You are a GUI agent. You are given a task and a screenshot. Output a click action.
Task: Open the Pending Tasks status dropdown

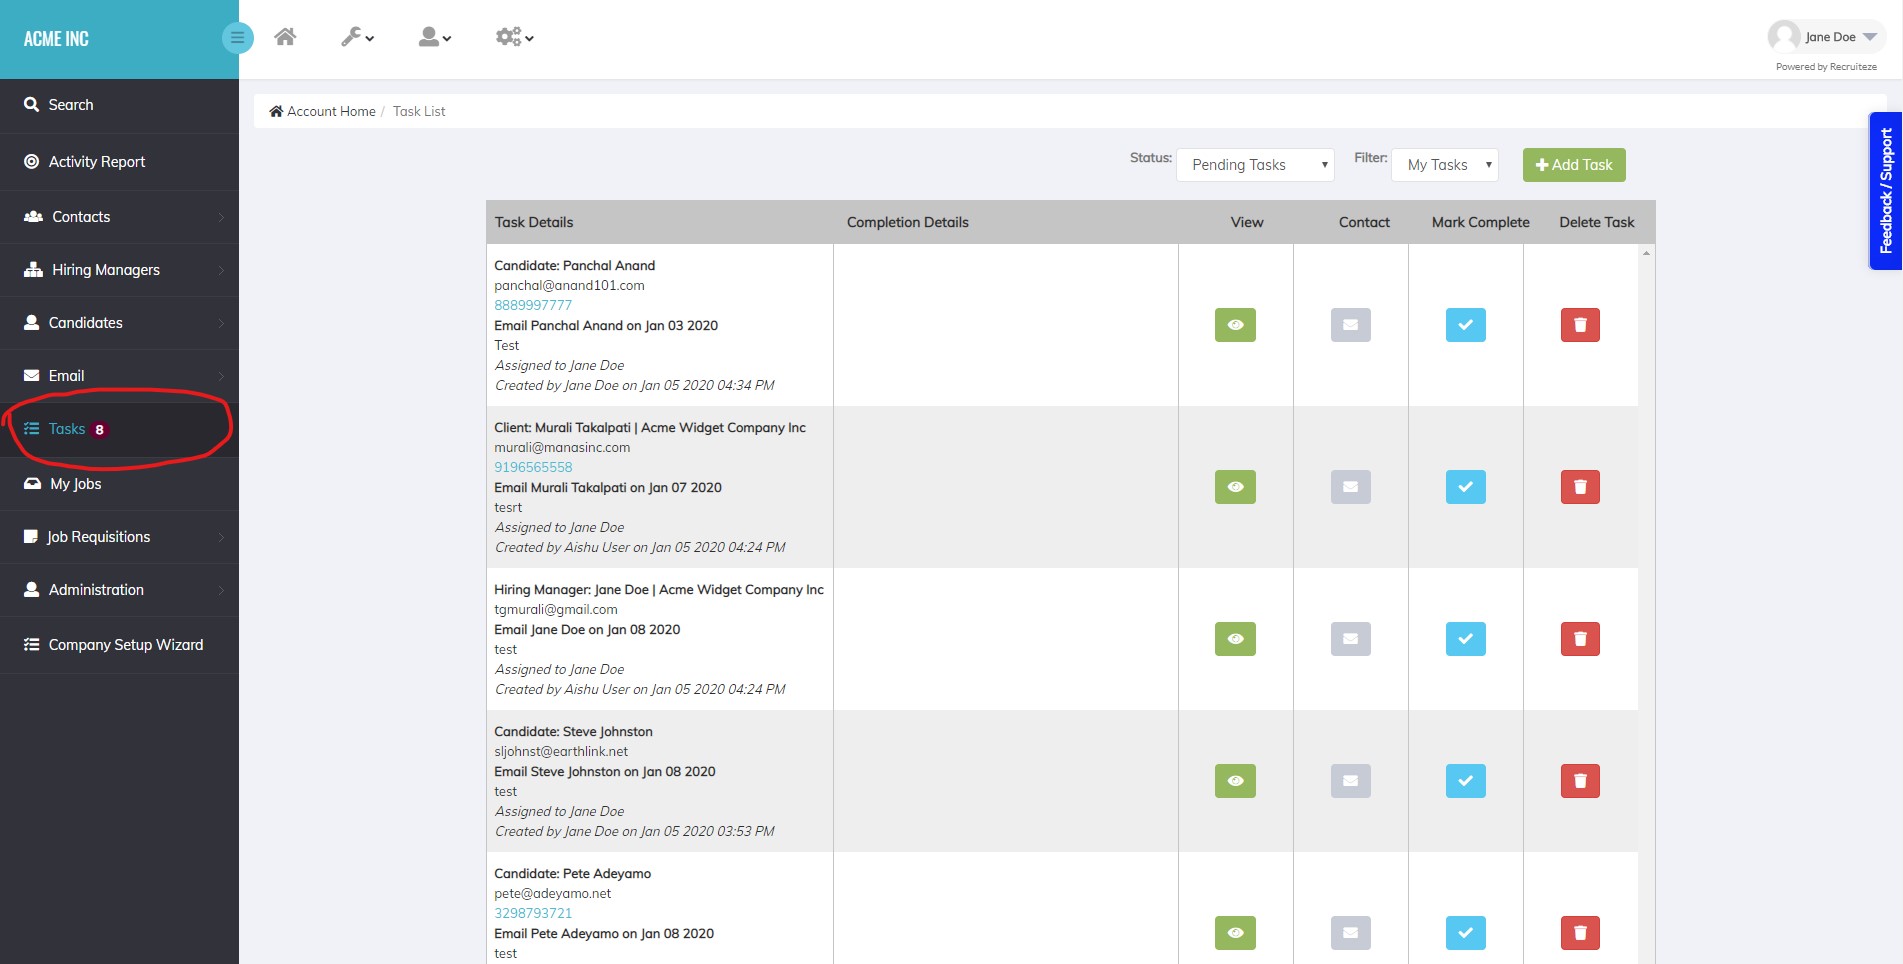1254,164
